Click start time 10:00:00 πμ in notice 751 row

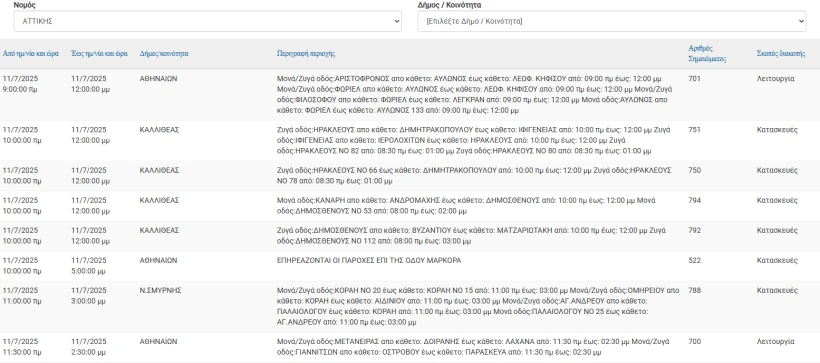(22, 141)
